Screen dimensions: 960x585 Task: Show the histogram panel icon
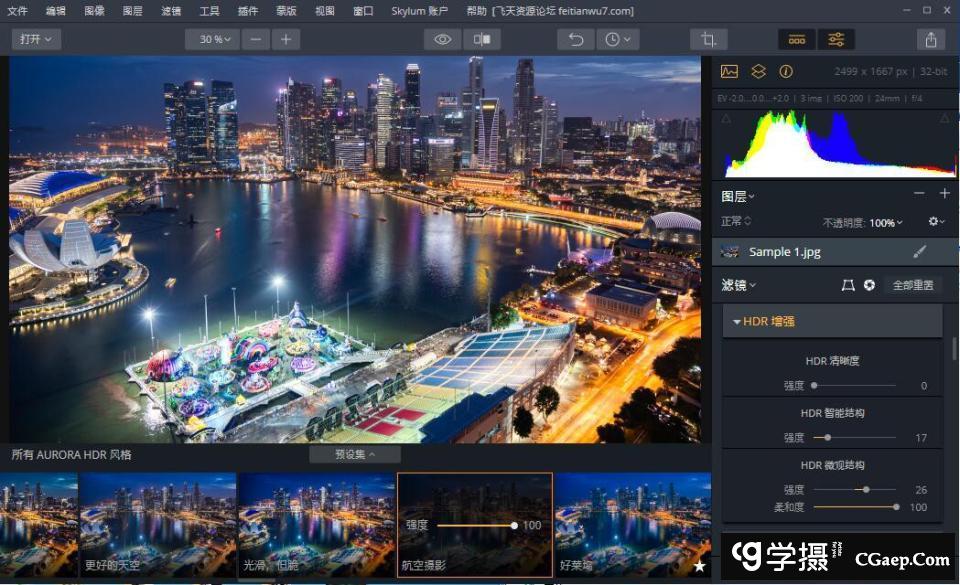tap(729, 71)
